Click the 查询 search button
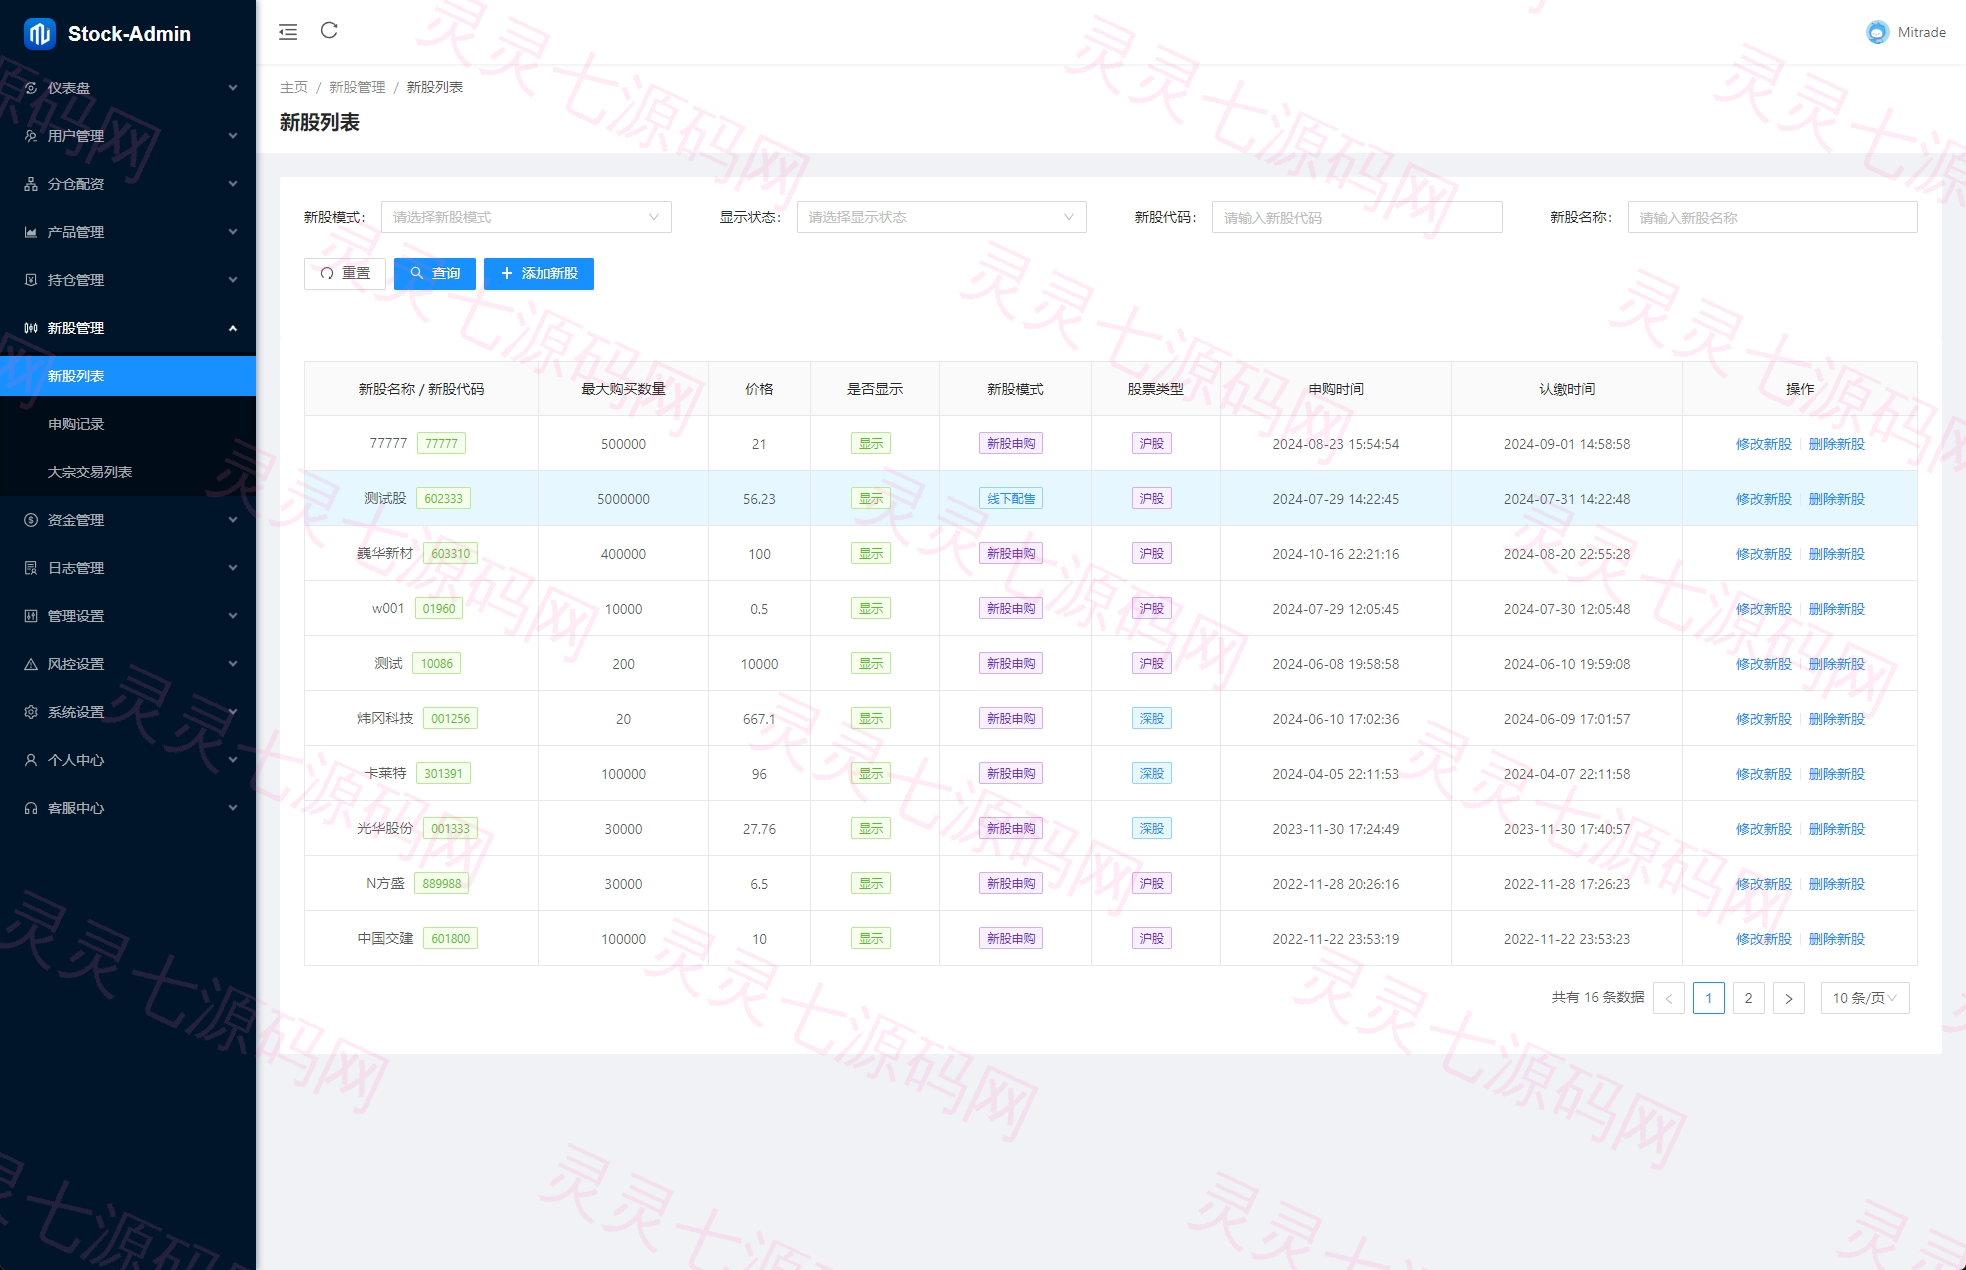The width and height of the screenshot is (1966, 1270). tap(434, 274)
